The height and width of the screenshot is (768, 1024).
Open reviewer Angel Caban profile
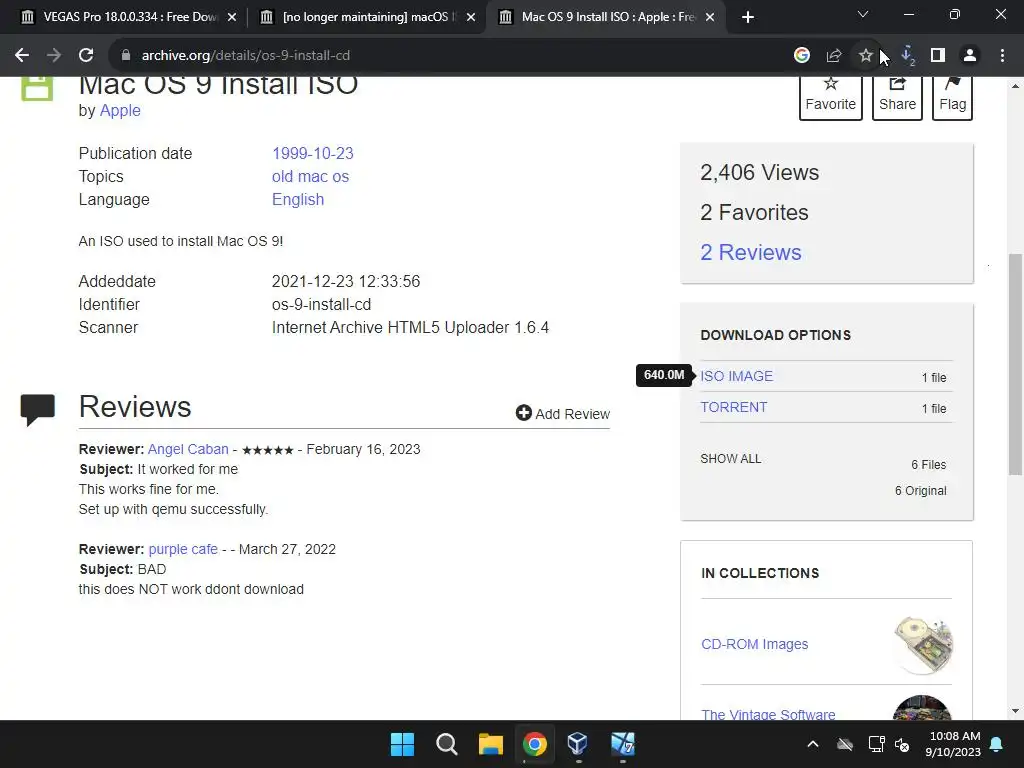pos(188,449)
